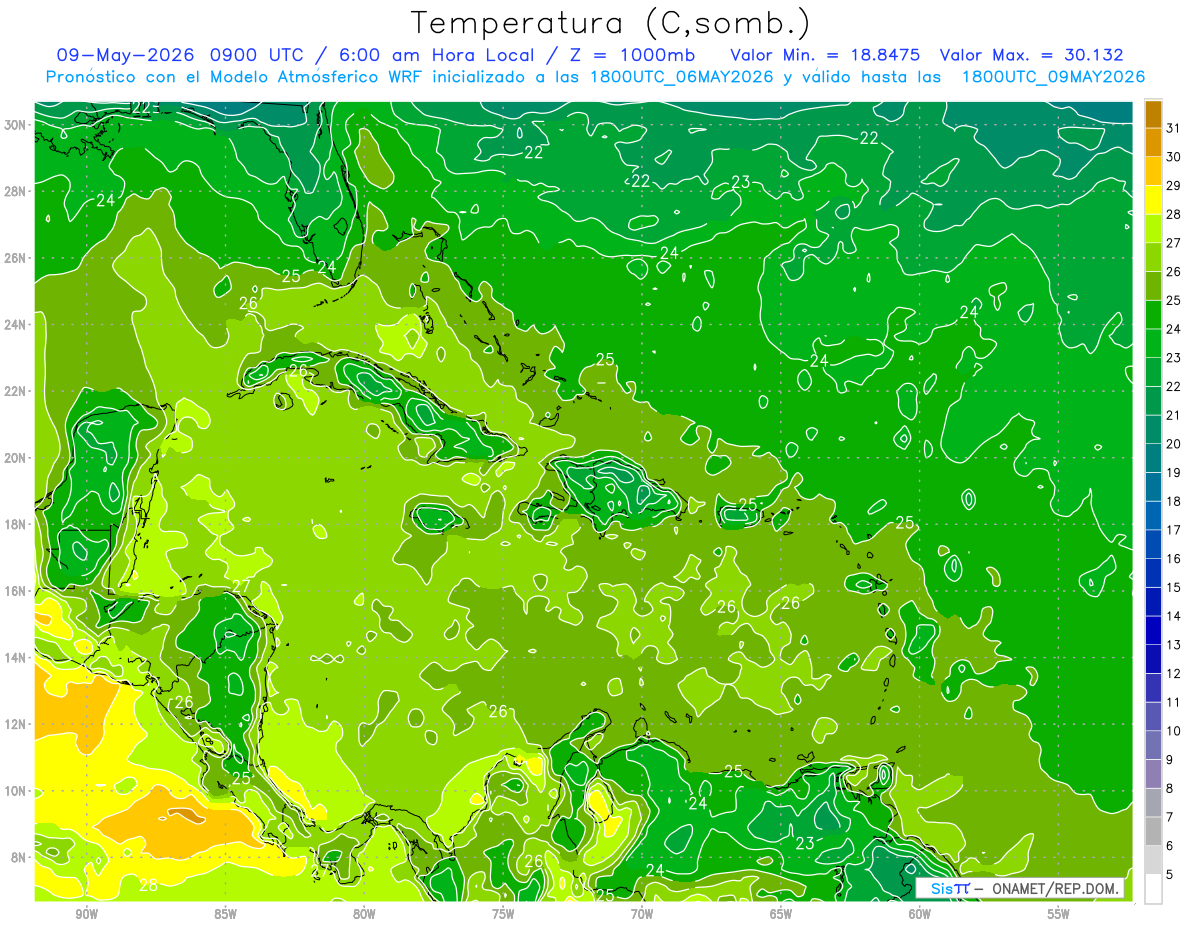Click the 5 label on the color scale
This screenshot has width=1200, height=927.
click(1171, 875)
